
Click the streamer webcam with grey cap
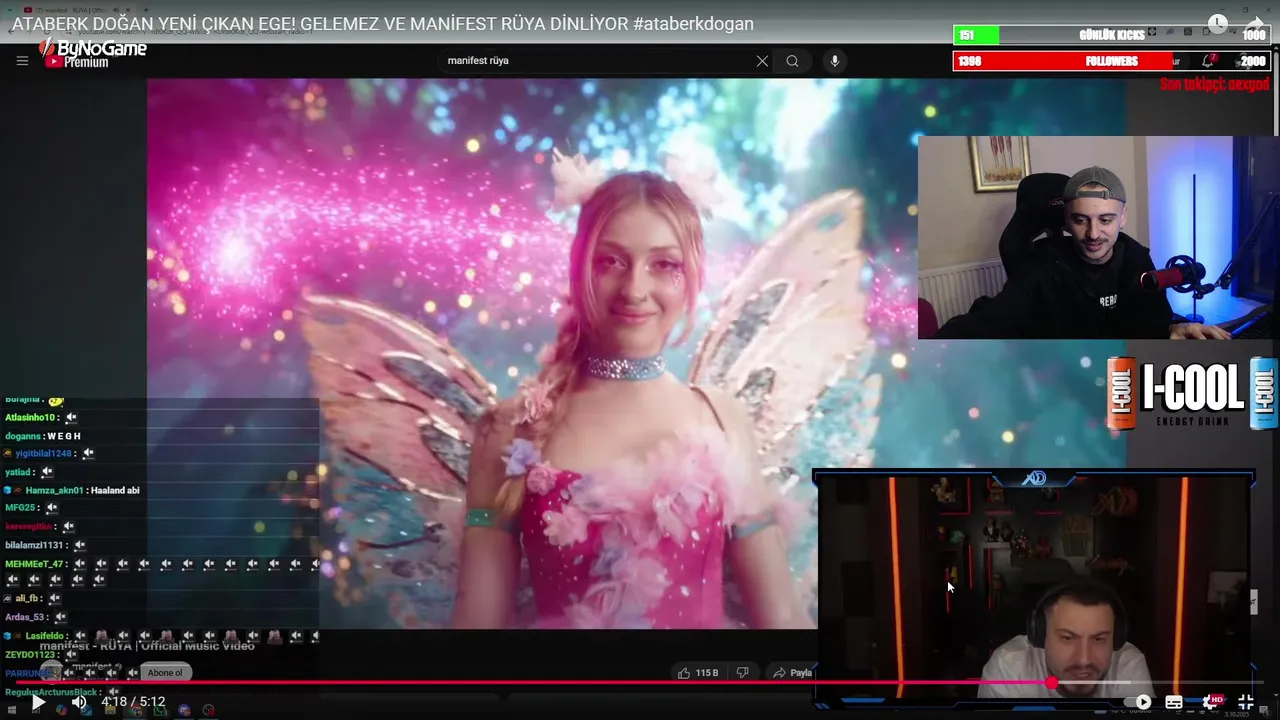click(1098, 238)
